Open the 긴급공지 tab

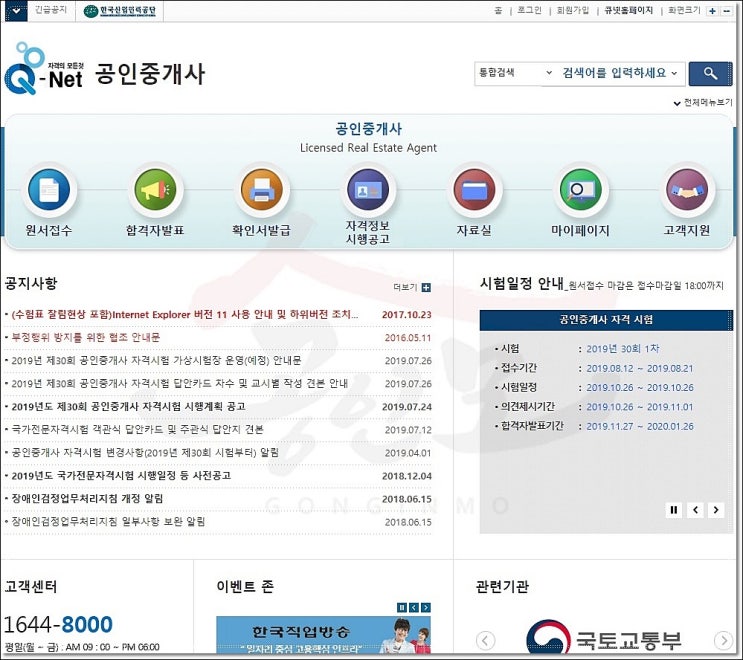(51, 10)
